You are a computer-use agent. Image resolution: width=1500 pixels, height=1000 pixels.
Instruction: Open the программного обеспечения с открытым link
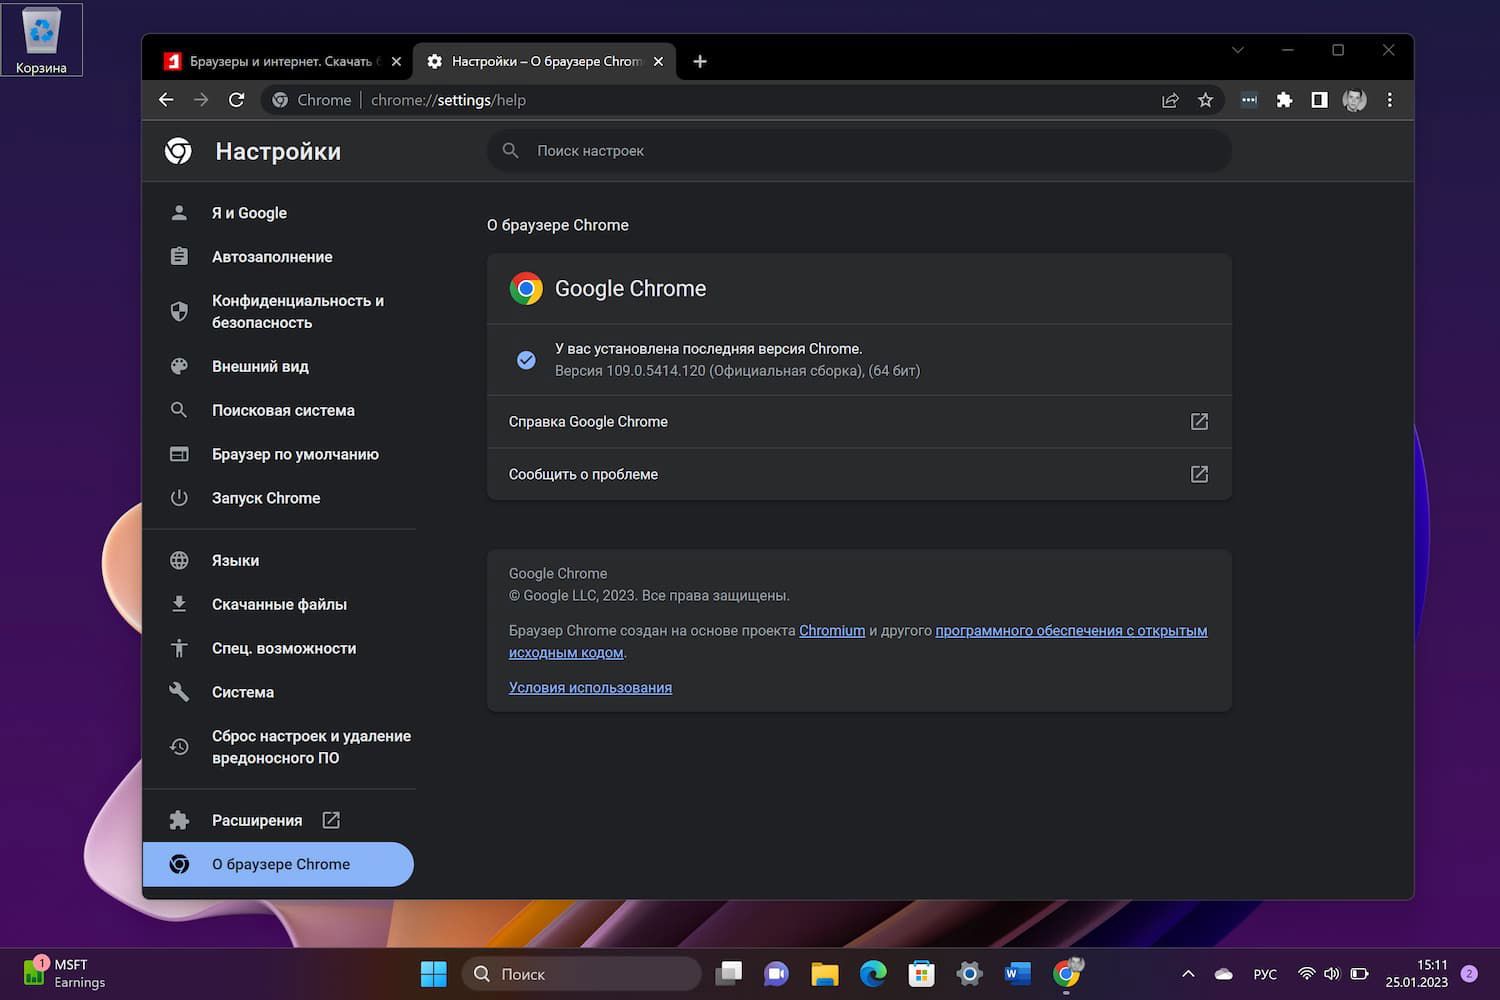pos(1071,631)
